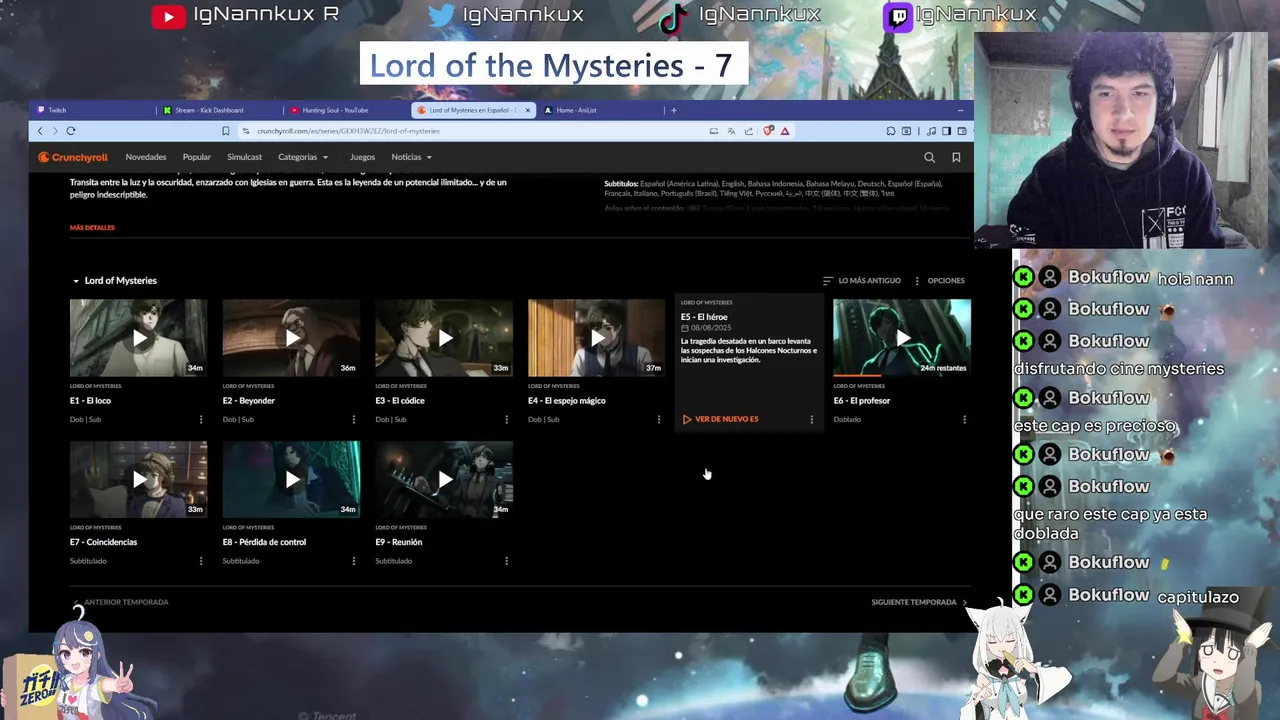The height and width of the screenshot is (720, 1280).
Task: Open the Juegos menu item
Action: point(362,157)
